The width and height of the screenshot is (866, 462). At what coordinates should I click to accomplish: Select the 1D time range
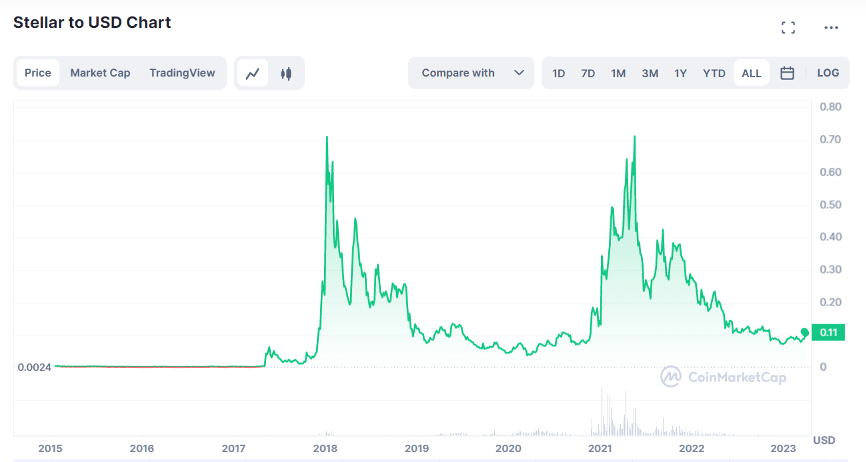pyautogui.click(x=558, y=73)
